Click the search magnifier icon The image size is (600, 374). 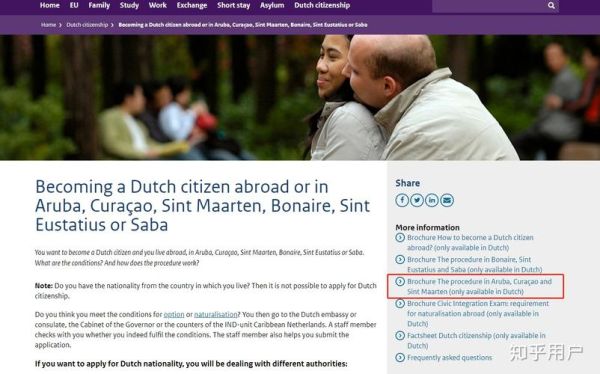tap(551, 5)
